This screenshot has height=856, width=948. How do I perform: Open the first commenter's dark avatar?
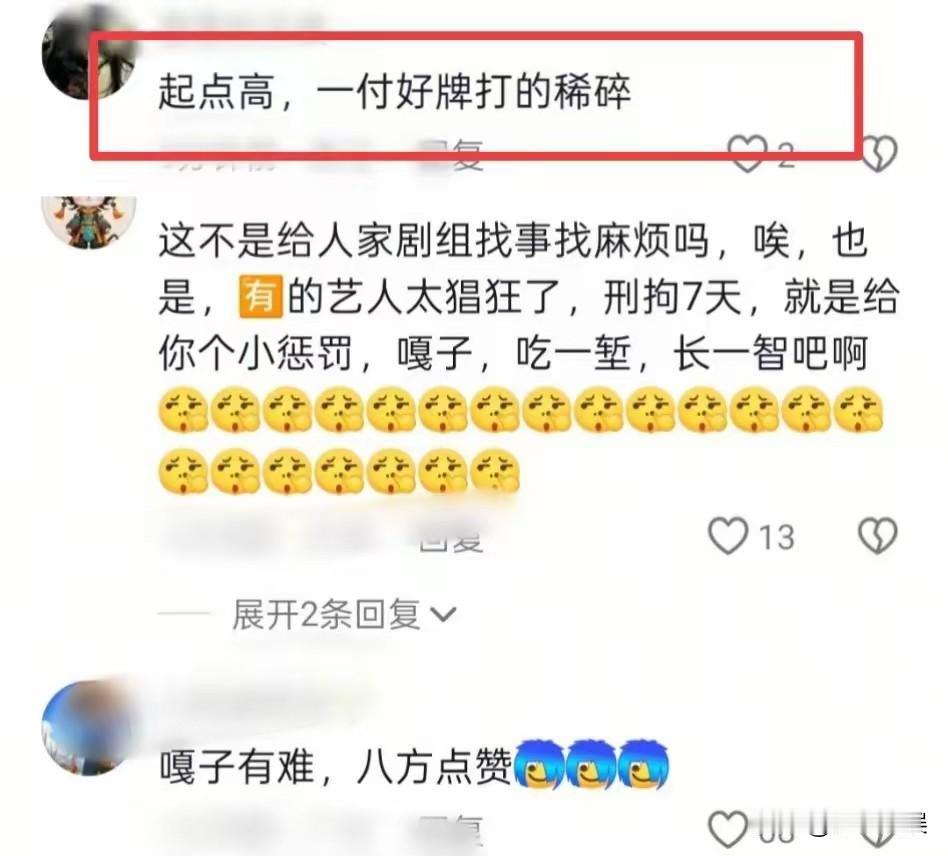[x=86, y=54]
